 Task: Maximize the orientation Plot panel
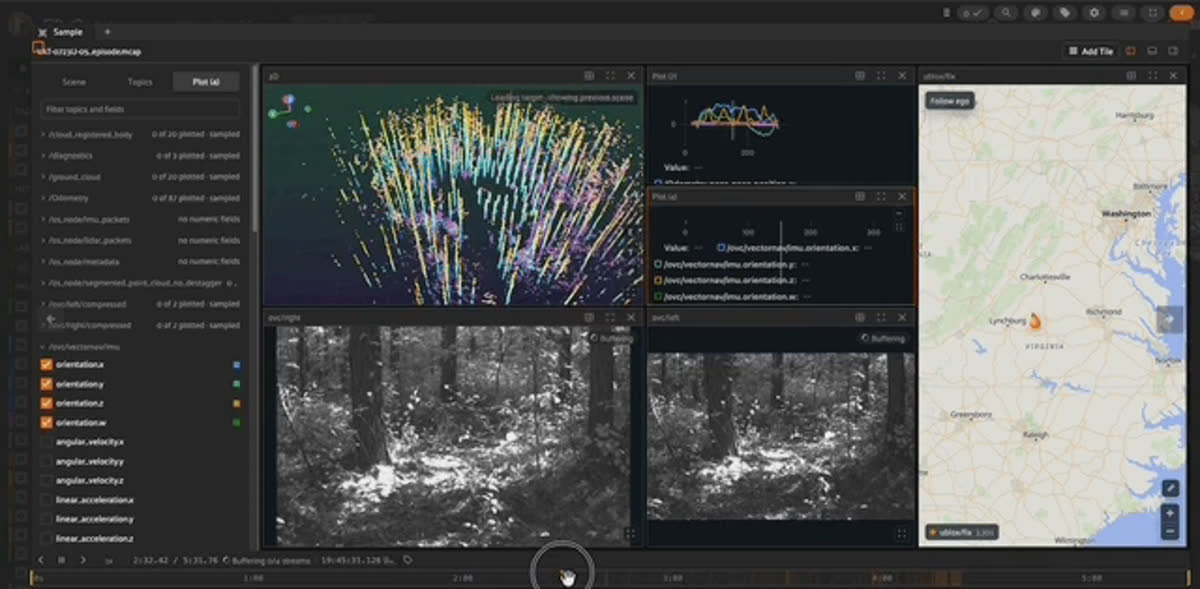point(881,197)
